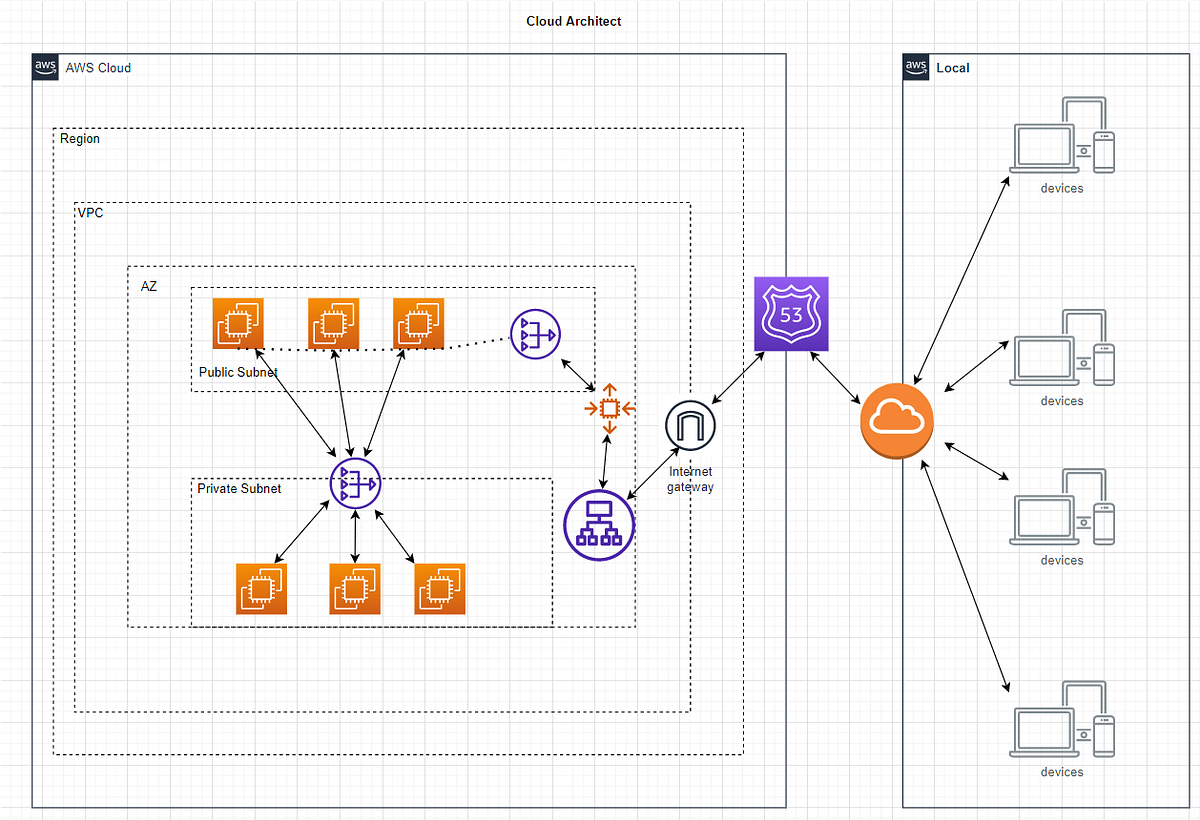Viewport: 1200px width, 820px height.
Task: Click the leftmost EC2 instance in Public Subnet
Action: point(238,323)
